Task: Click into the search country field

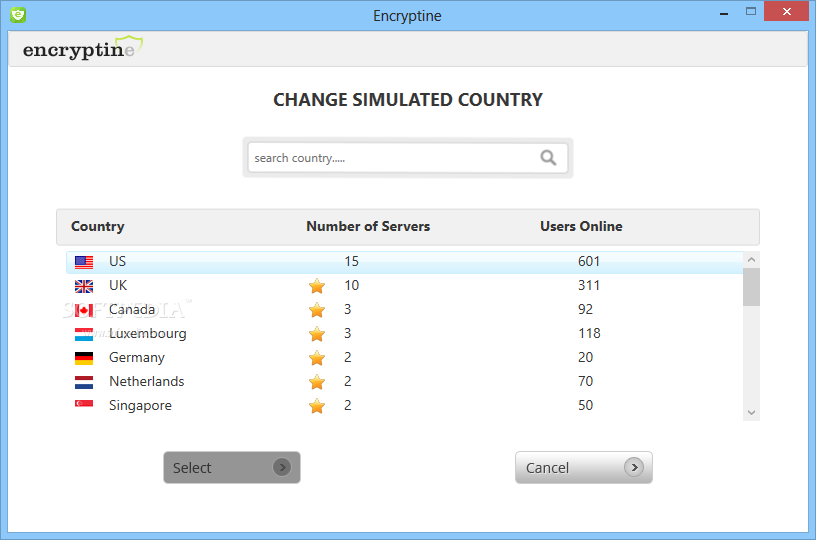Action: [x=407, y=158]
